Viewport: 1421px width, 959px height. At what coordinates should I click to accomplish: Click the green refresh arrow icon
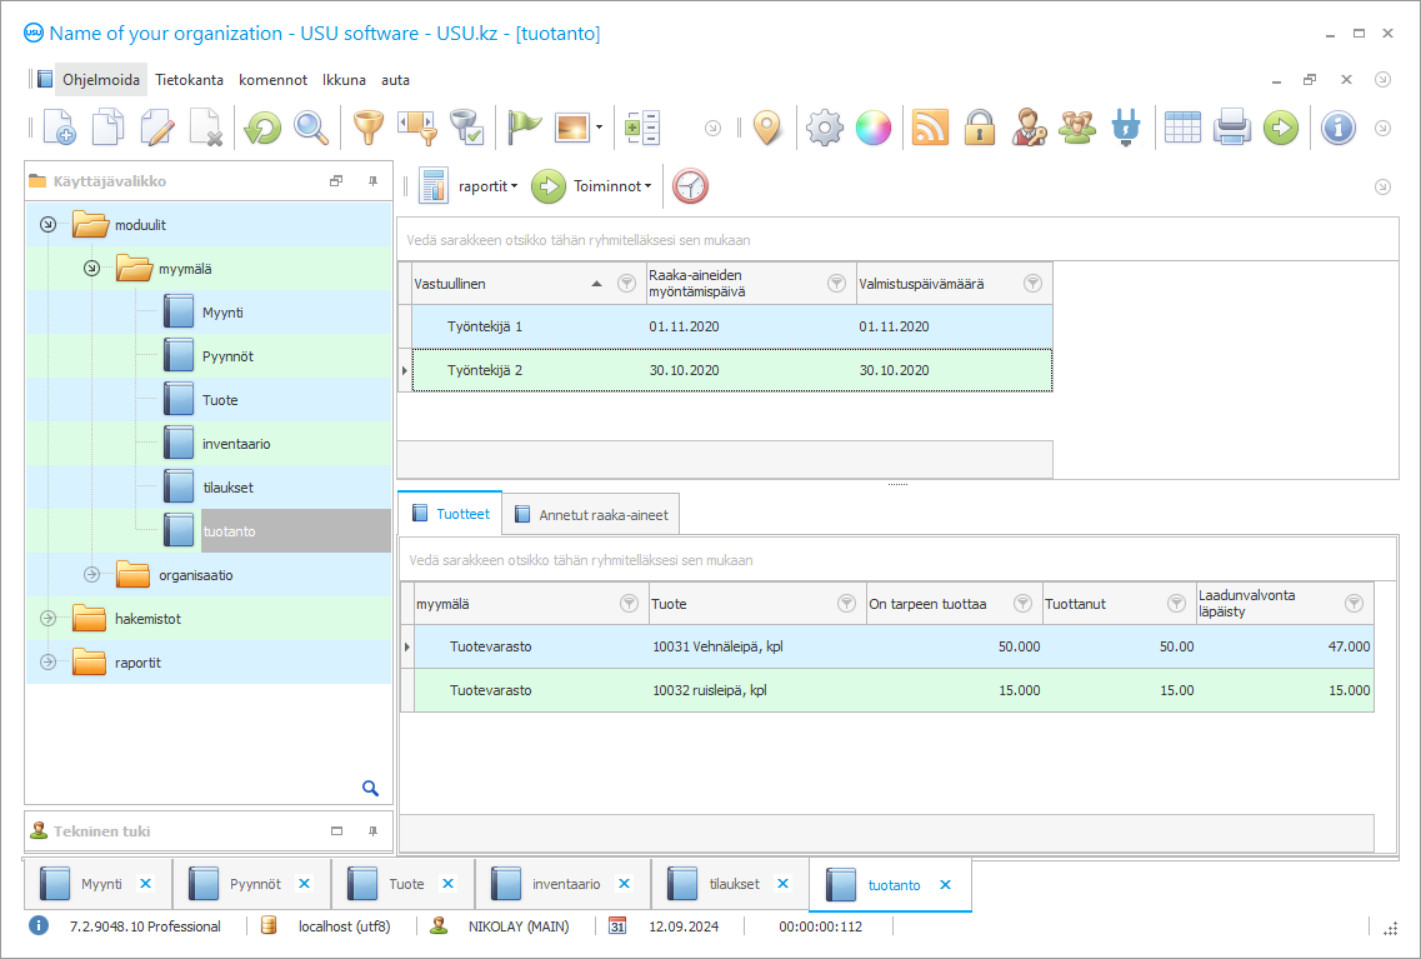263,128
